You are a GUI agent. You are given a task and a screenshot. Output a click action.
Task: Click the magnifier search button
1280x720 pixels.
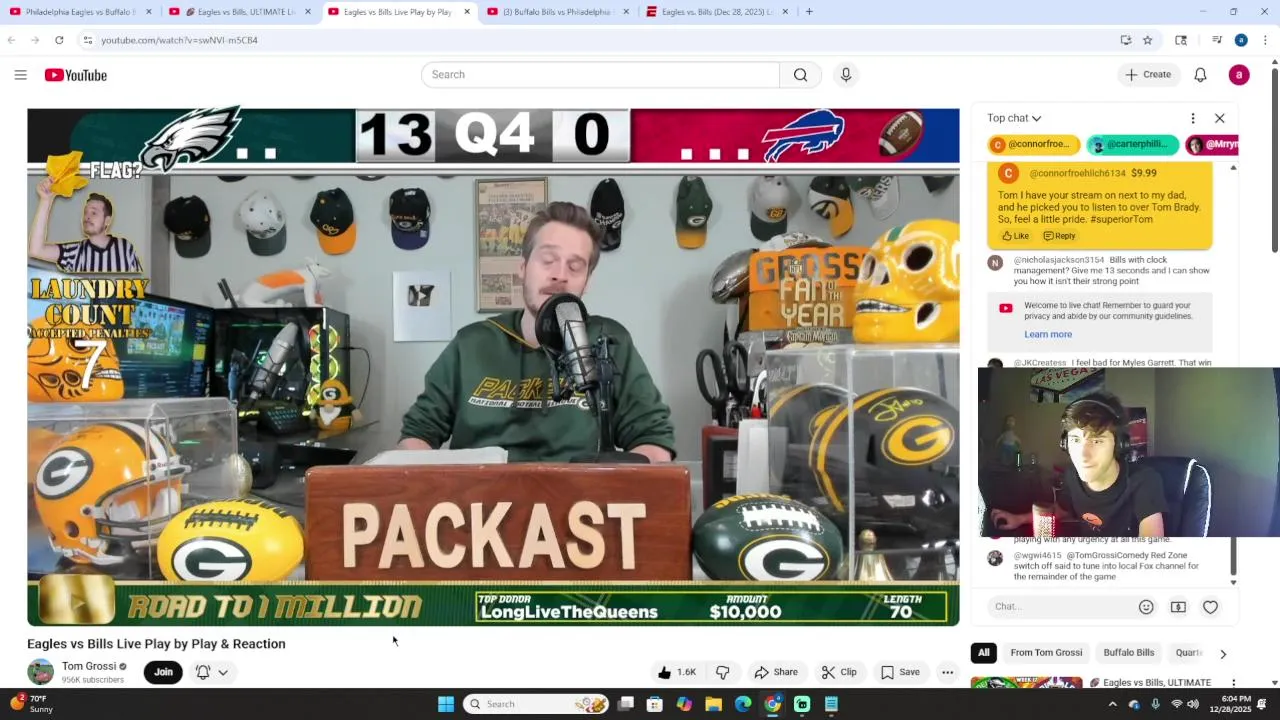pyautogui.click(x=800, y=75)
